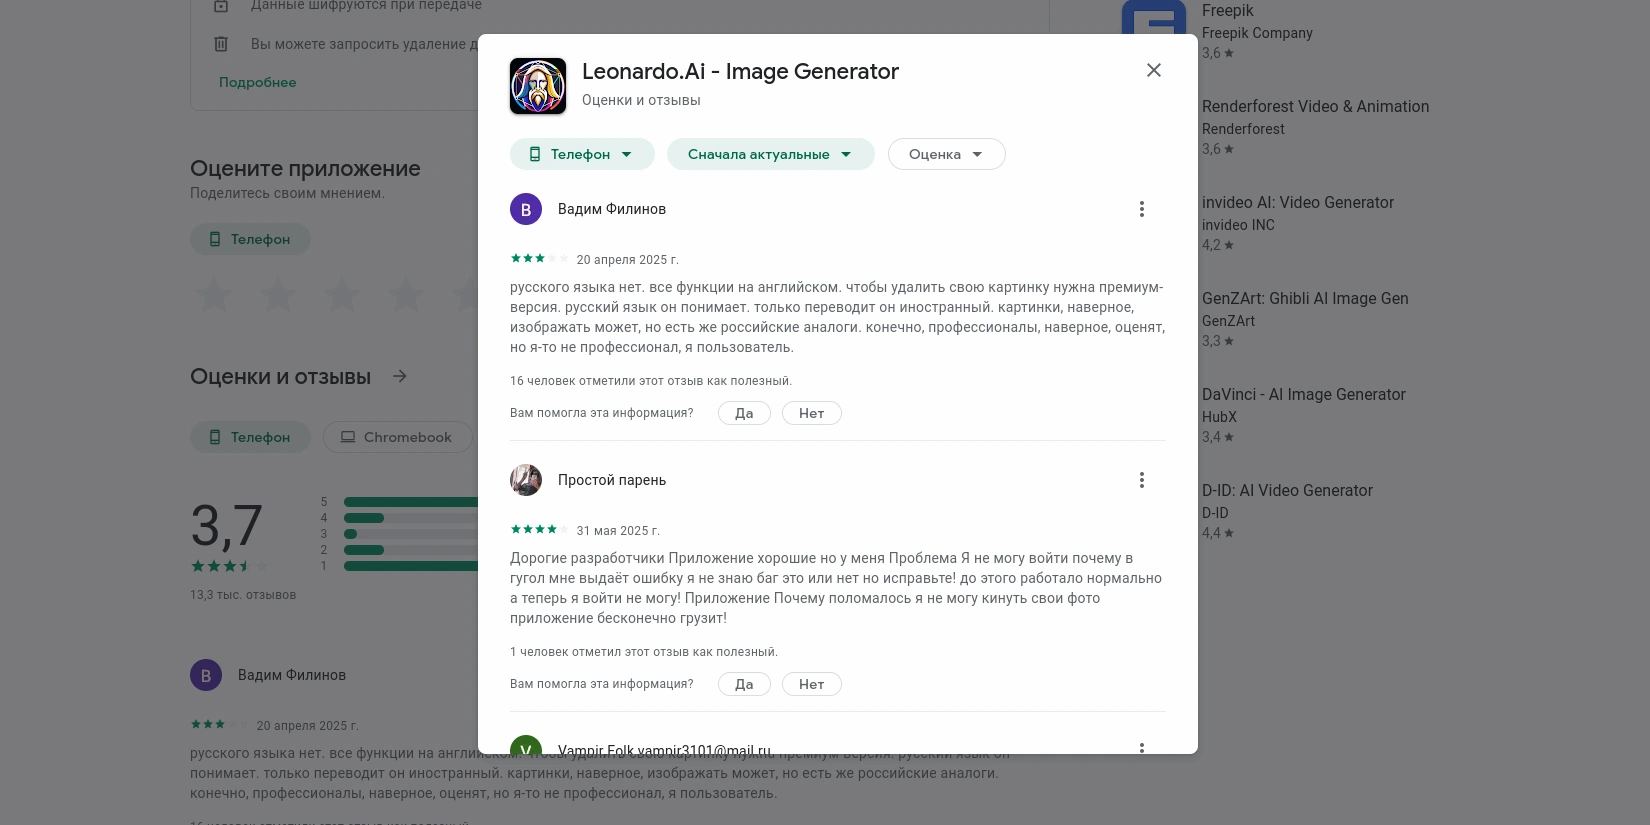1650x825 pixels.
Task: Click the Оценки и отзывы dialog subtitle
Action: [641, 100]
